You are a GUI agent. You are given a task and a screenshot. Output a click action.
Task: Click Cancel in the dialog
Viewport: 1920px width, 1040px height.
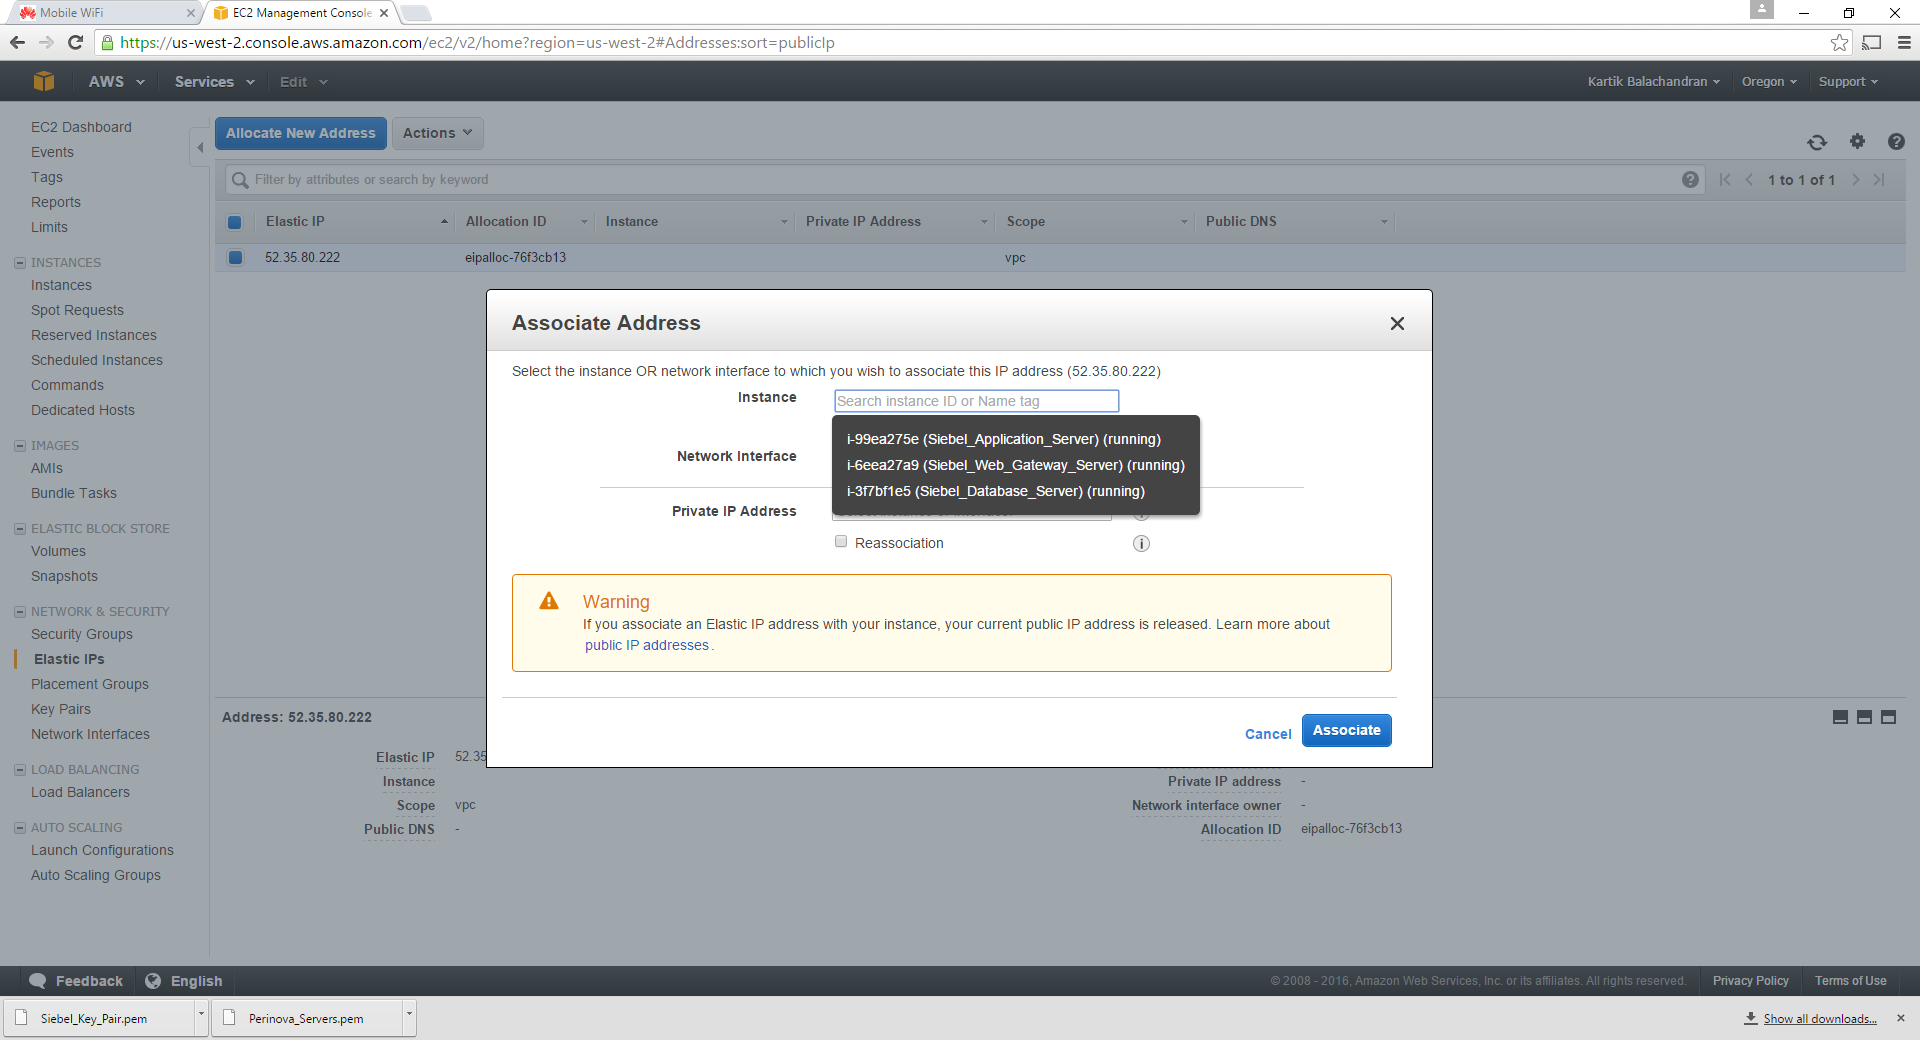pyautogui.click(x=1268, y=734)
